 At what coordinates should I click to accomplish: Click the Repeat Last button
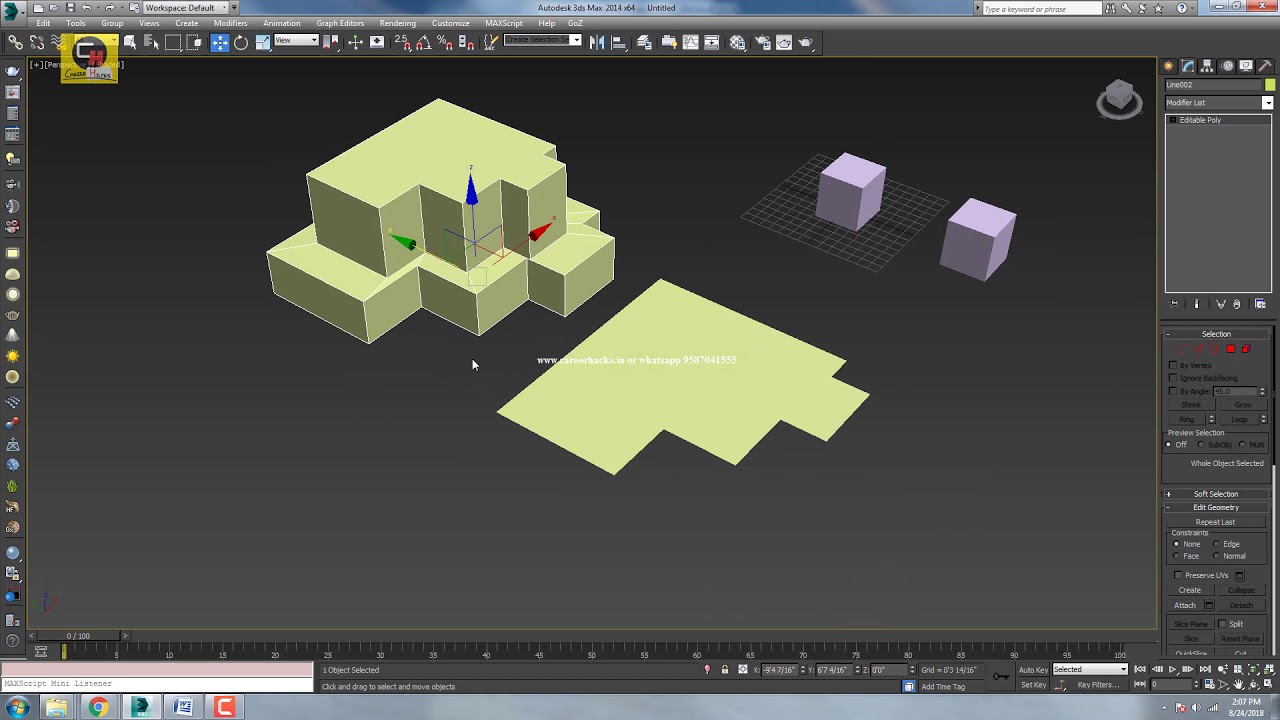[x=1215, y=522]
